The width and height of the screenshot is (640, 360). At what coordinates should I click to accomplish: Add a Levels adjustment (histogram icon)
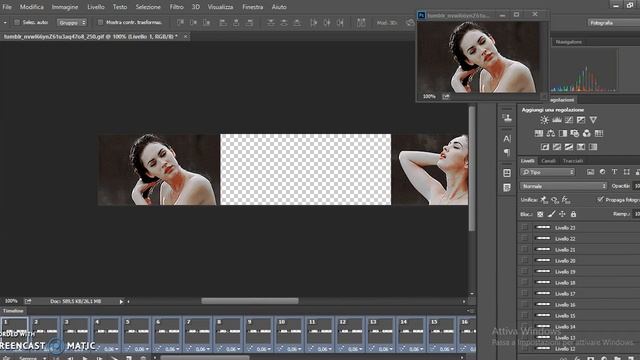tap(556, 120)
